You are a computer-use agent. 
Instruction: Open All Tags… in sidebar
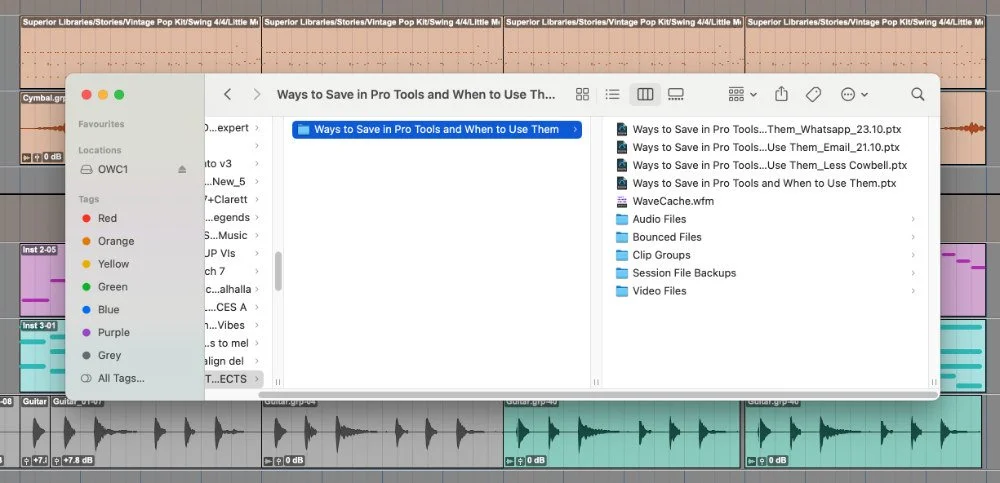click(x=121, y=378)
